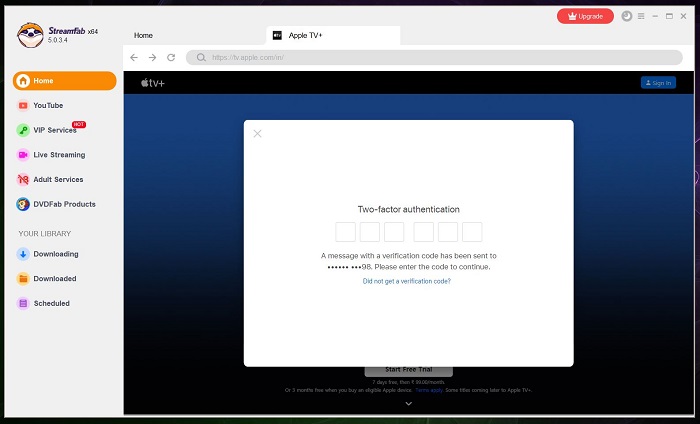Image resolution: width=700 pixels, height=424 pixels.
Task: Click the Home house icon
Action: [x=23, y=81]
